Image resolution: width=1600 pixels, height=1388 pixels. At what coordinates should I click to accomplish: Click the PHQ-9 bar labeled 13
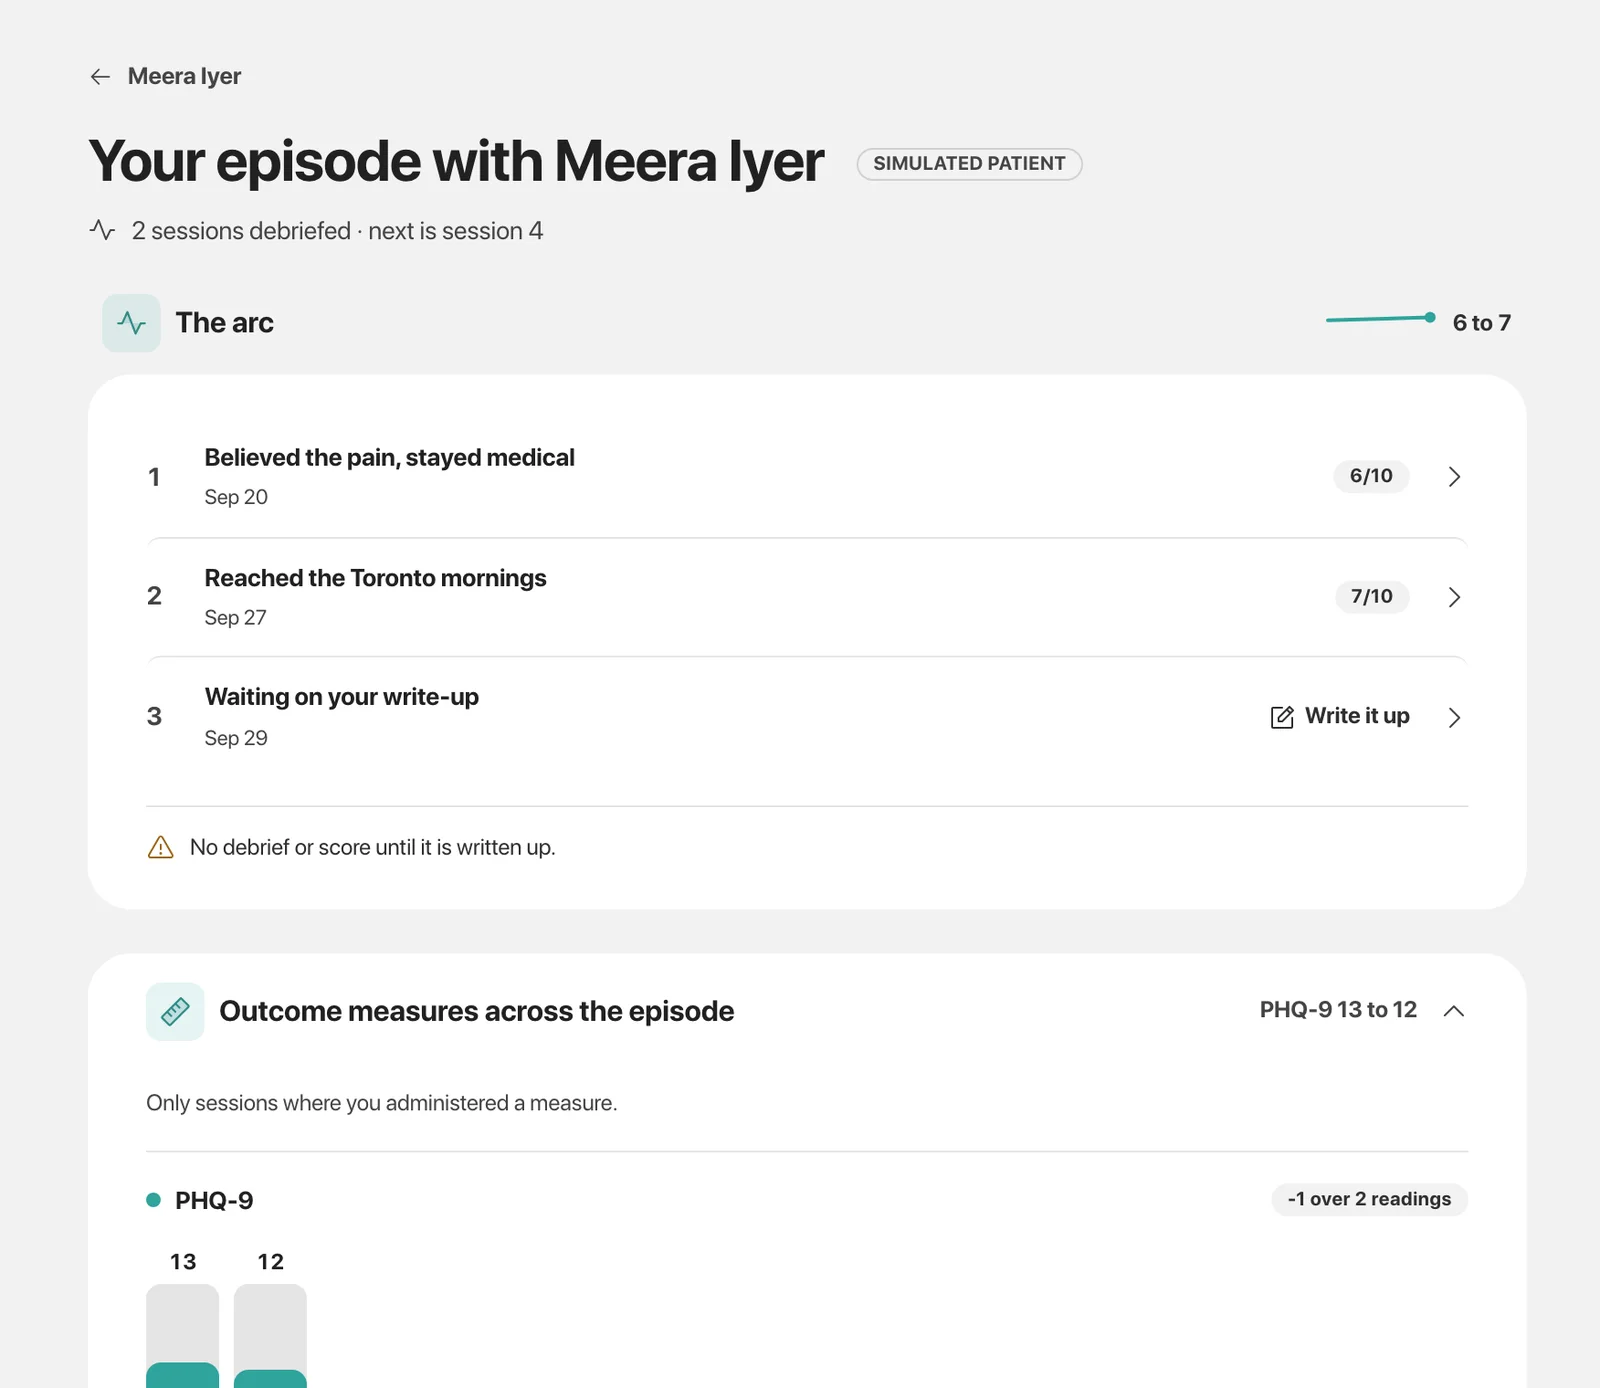[x=182, y=1336]
